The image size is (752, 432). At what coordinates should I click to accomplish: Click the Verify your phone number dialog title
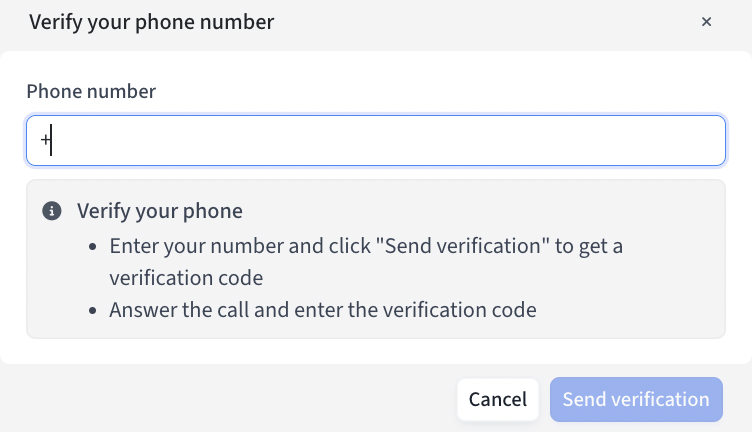152,22
